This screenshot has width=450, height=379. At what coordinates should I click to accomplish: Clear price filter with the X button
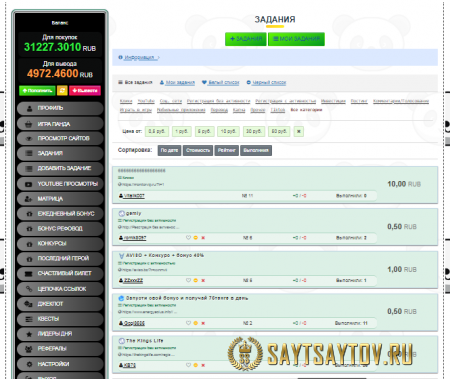coord(299,131)
